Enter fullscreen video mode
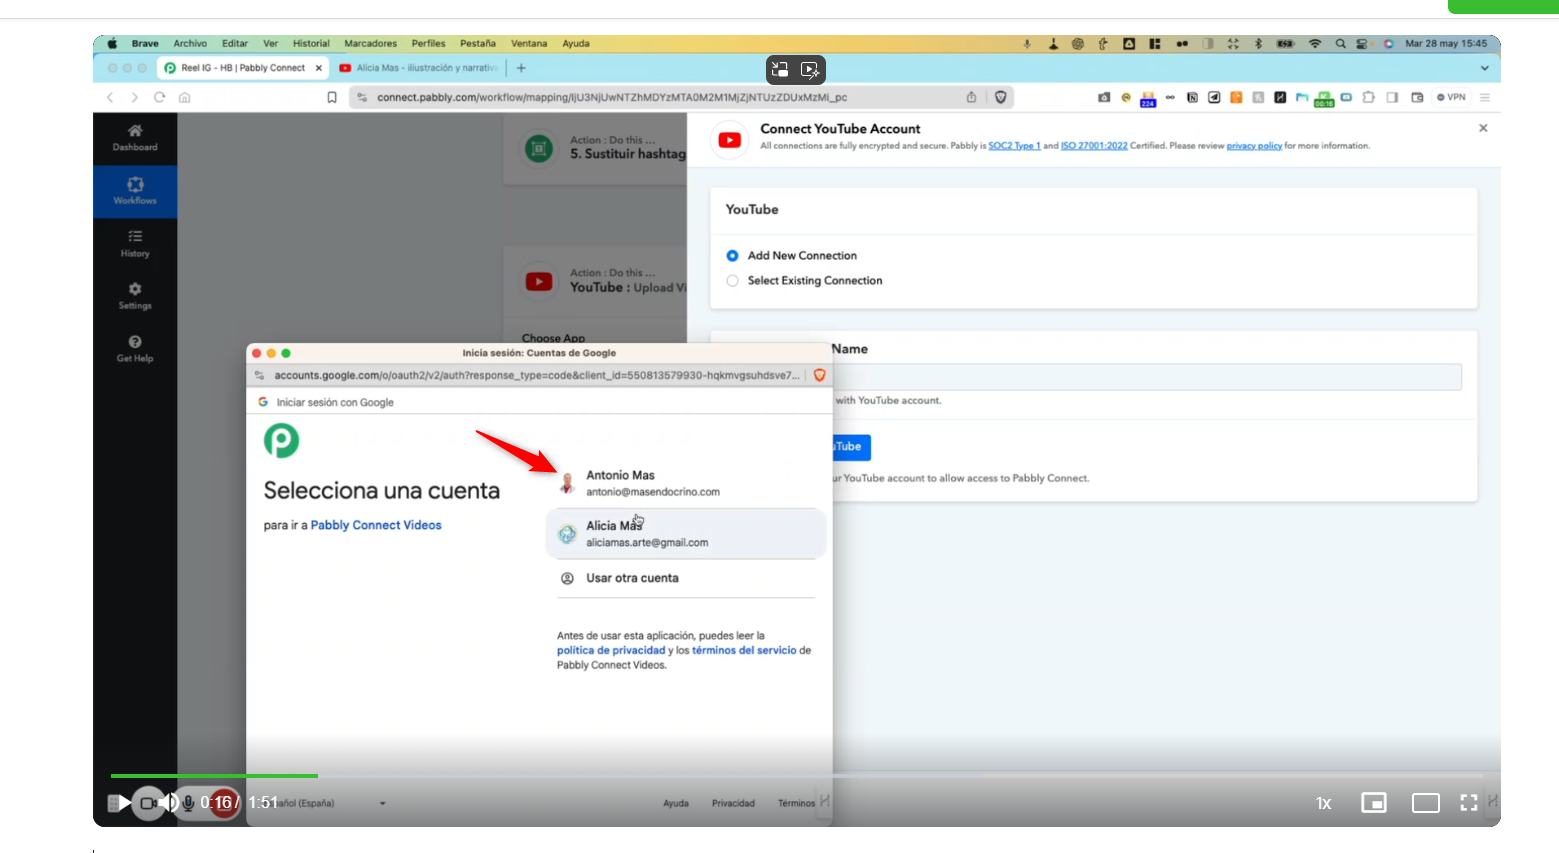Image resolution: width=1559 pixels, height=853 pixels. (1469, 803)
